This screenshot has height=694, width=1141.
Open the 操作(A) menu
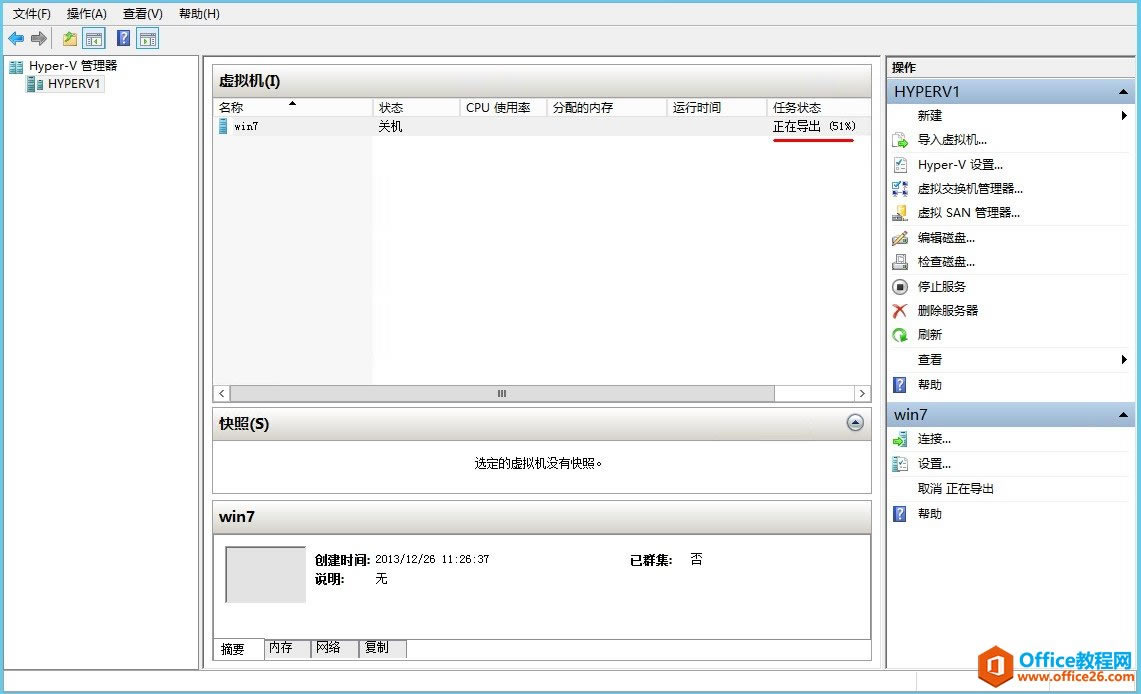(87, 14)
